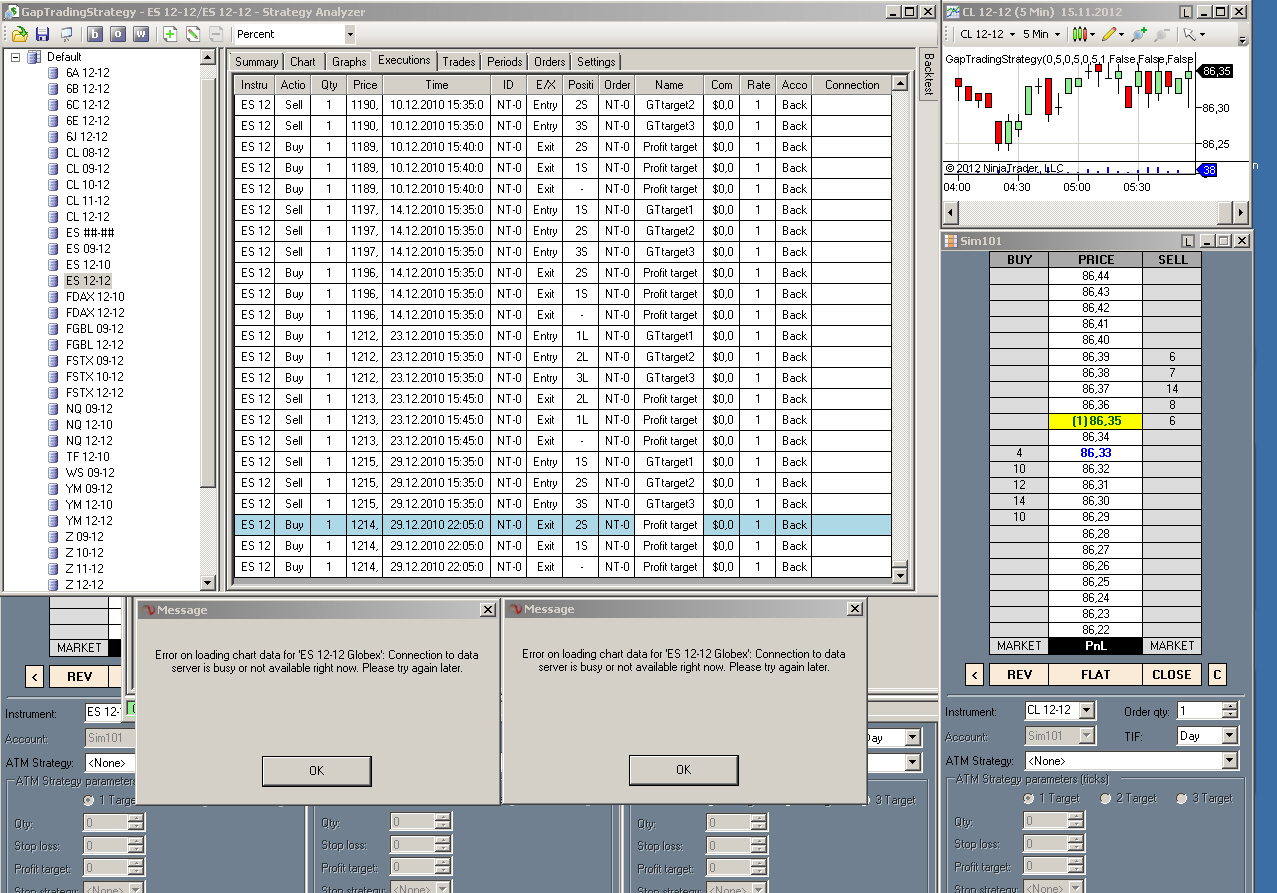Collapse the Default instrument list node
Image resolution: width=1277 pixels, height=893 pixels.
tap(15, 57)
